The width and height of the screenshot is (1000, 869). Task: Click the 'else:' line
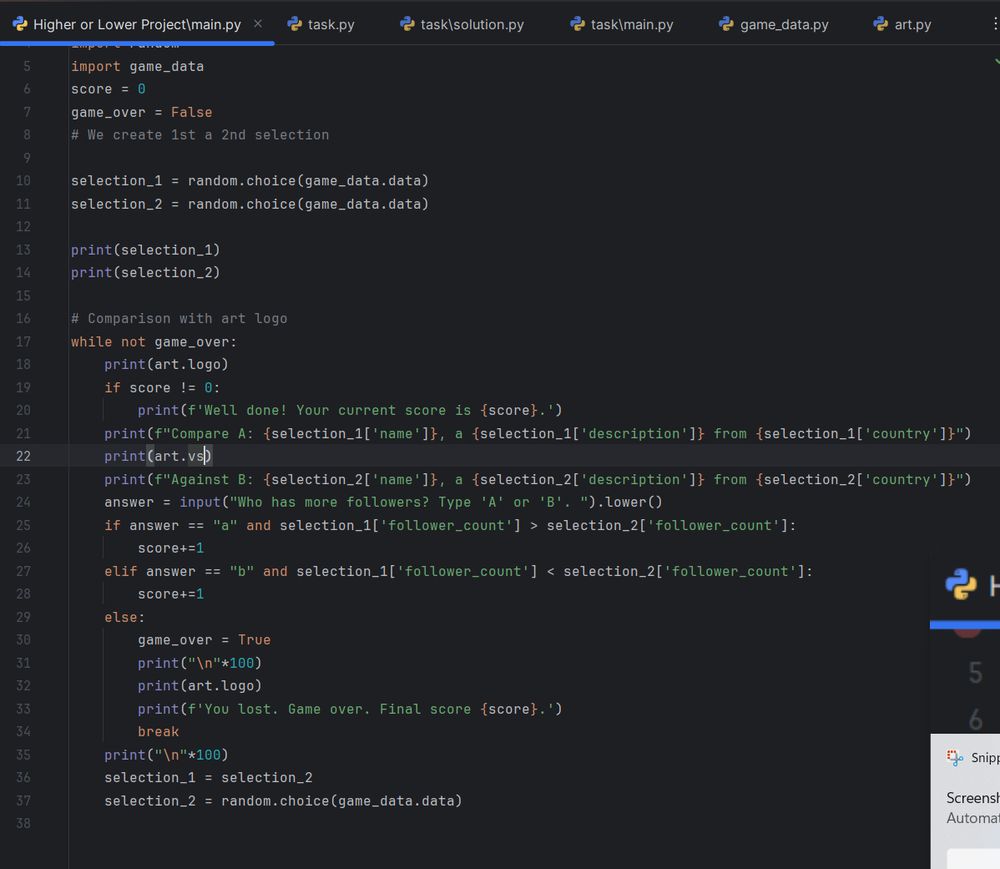pos(125,617)
